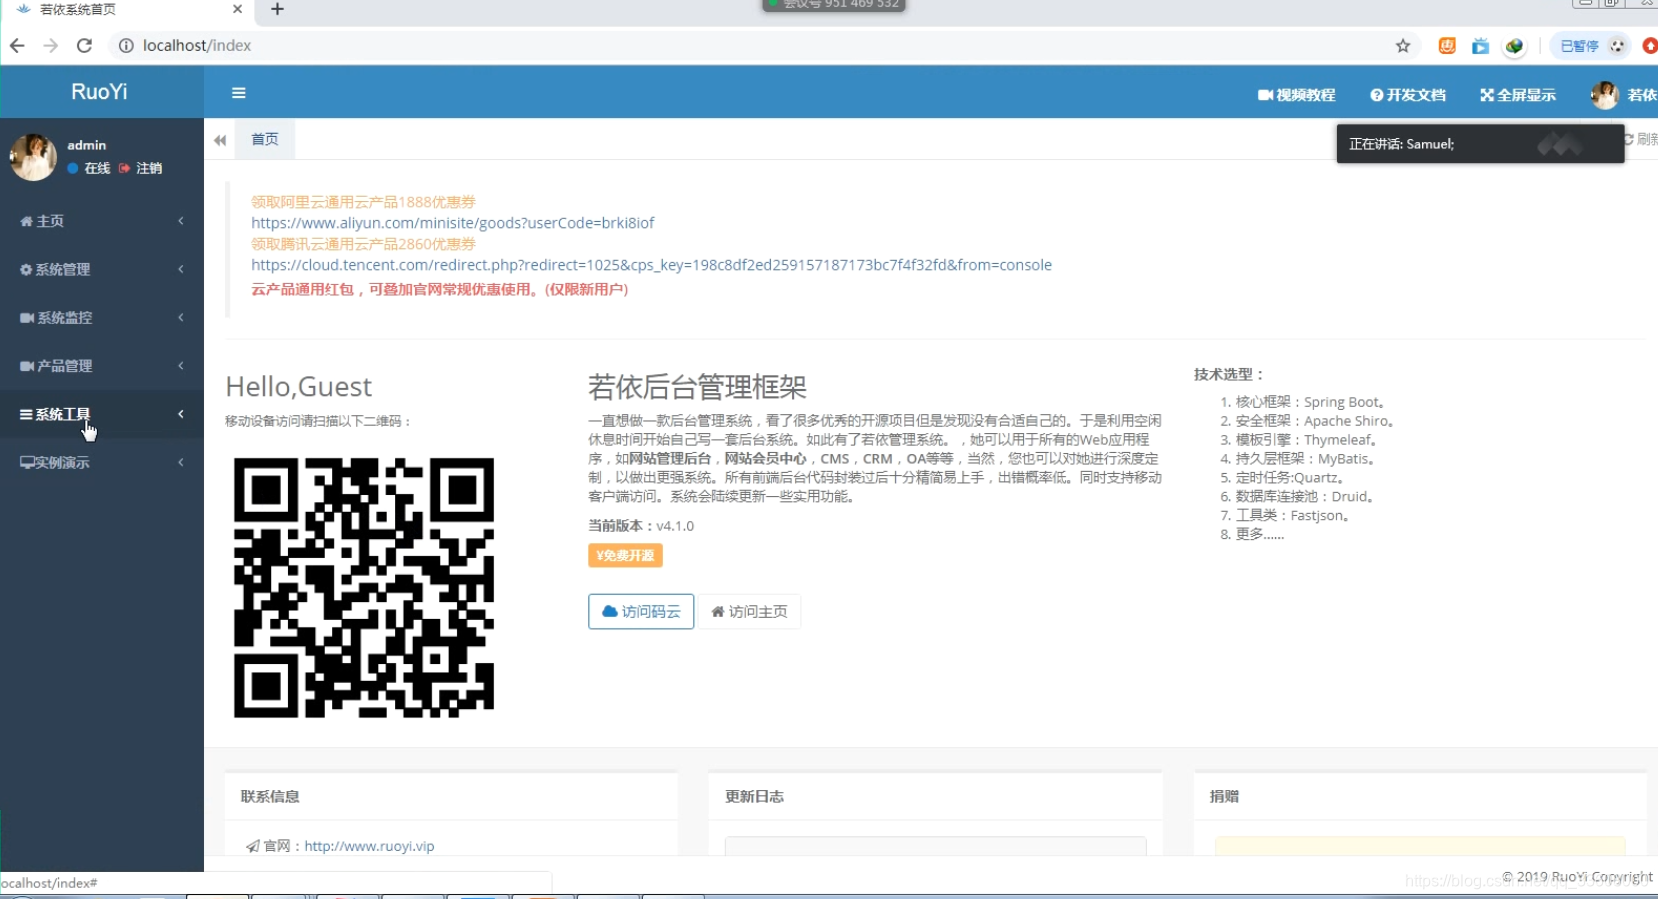
Task: Open the 视频教程 video tutorial link
Action: click(1296, 95)
